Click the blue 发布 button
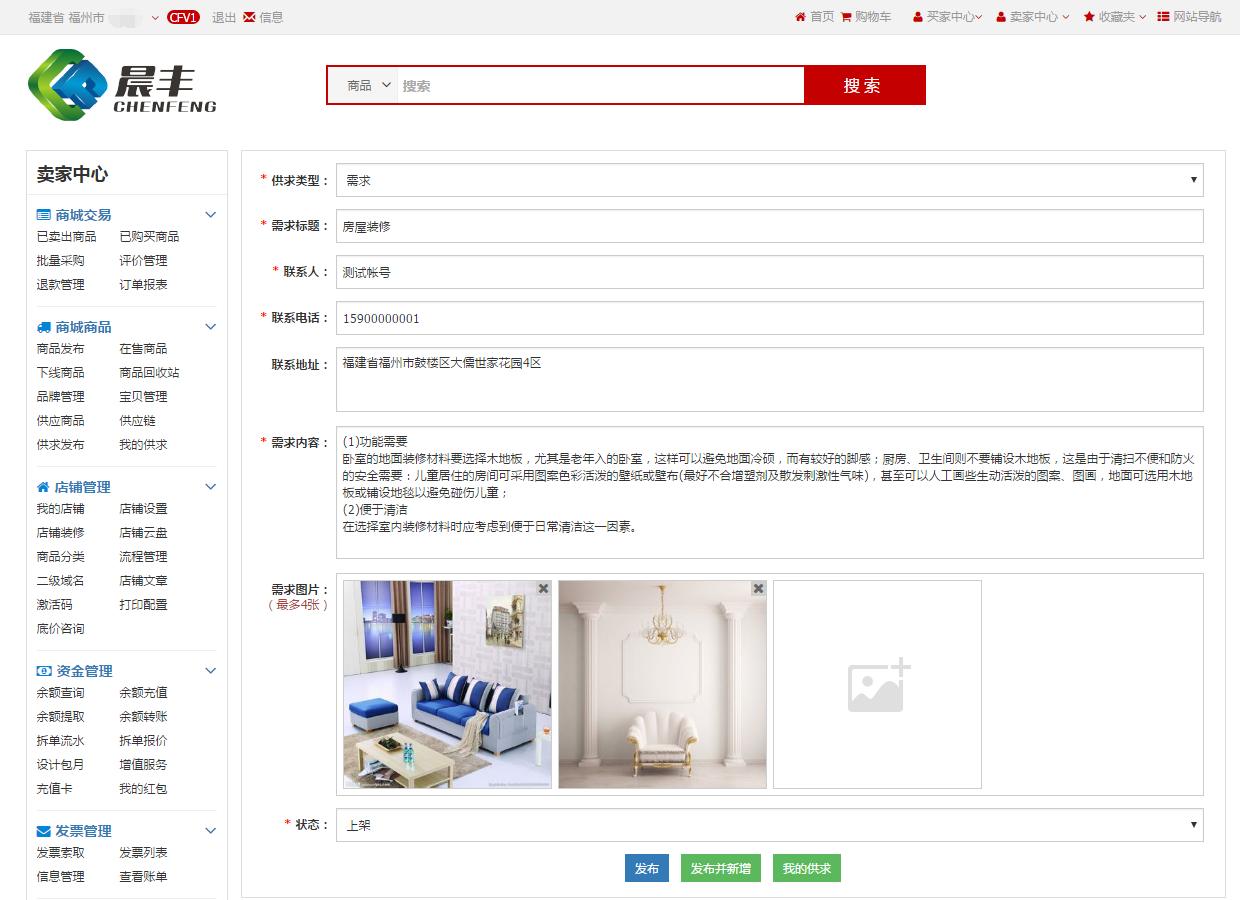 point(647,869)
